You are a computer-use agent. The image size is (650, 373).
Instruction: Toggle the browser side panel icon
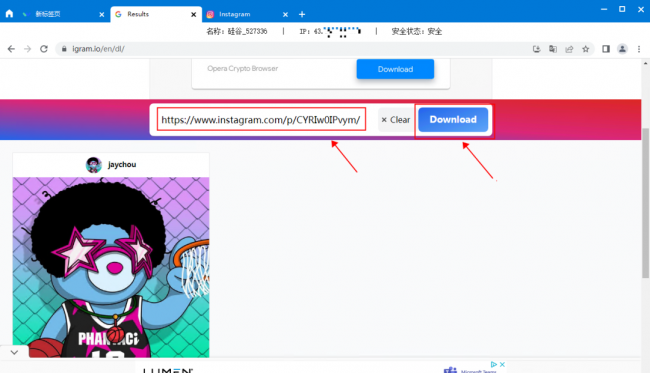(x=606, y=49)
